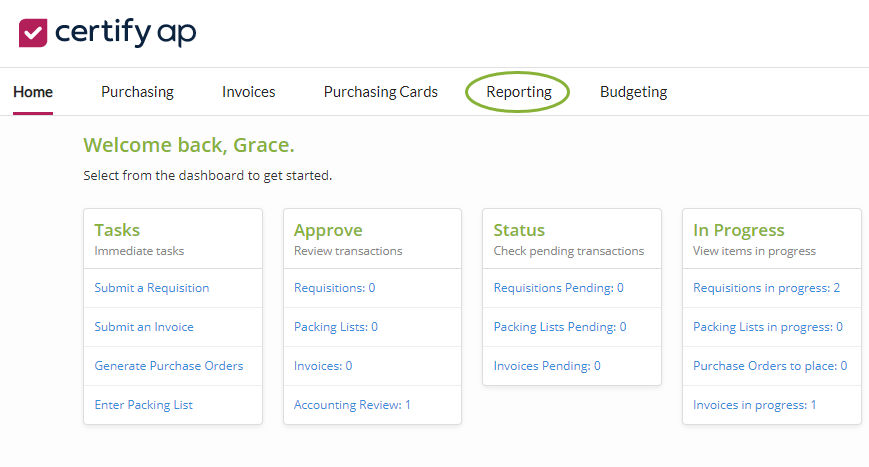
Task: Open the Reporting tab
Action: click(x=518, y=92)
